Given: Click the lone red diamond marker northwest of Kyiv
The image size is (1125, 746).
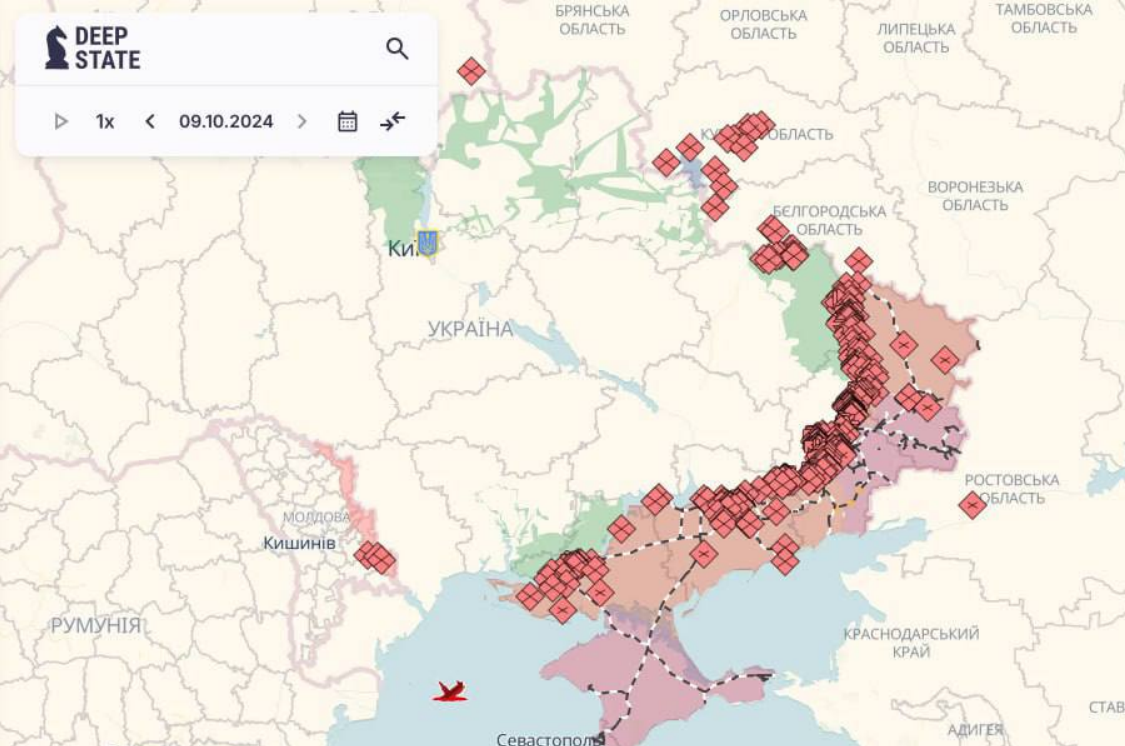Looking at the screenshot, I should coord(471,71).
